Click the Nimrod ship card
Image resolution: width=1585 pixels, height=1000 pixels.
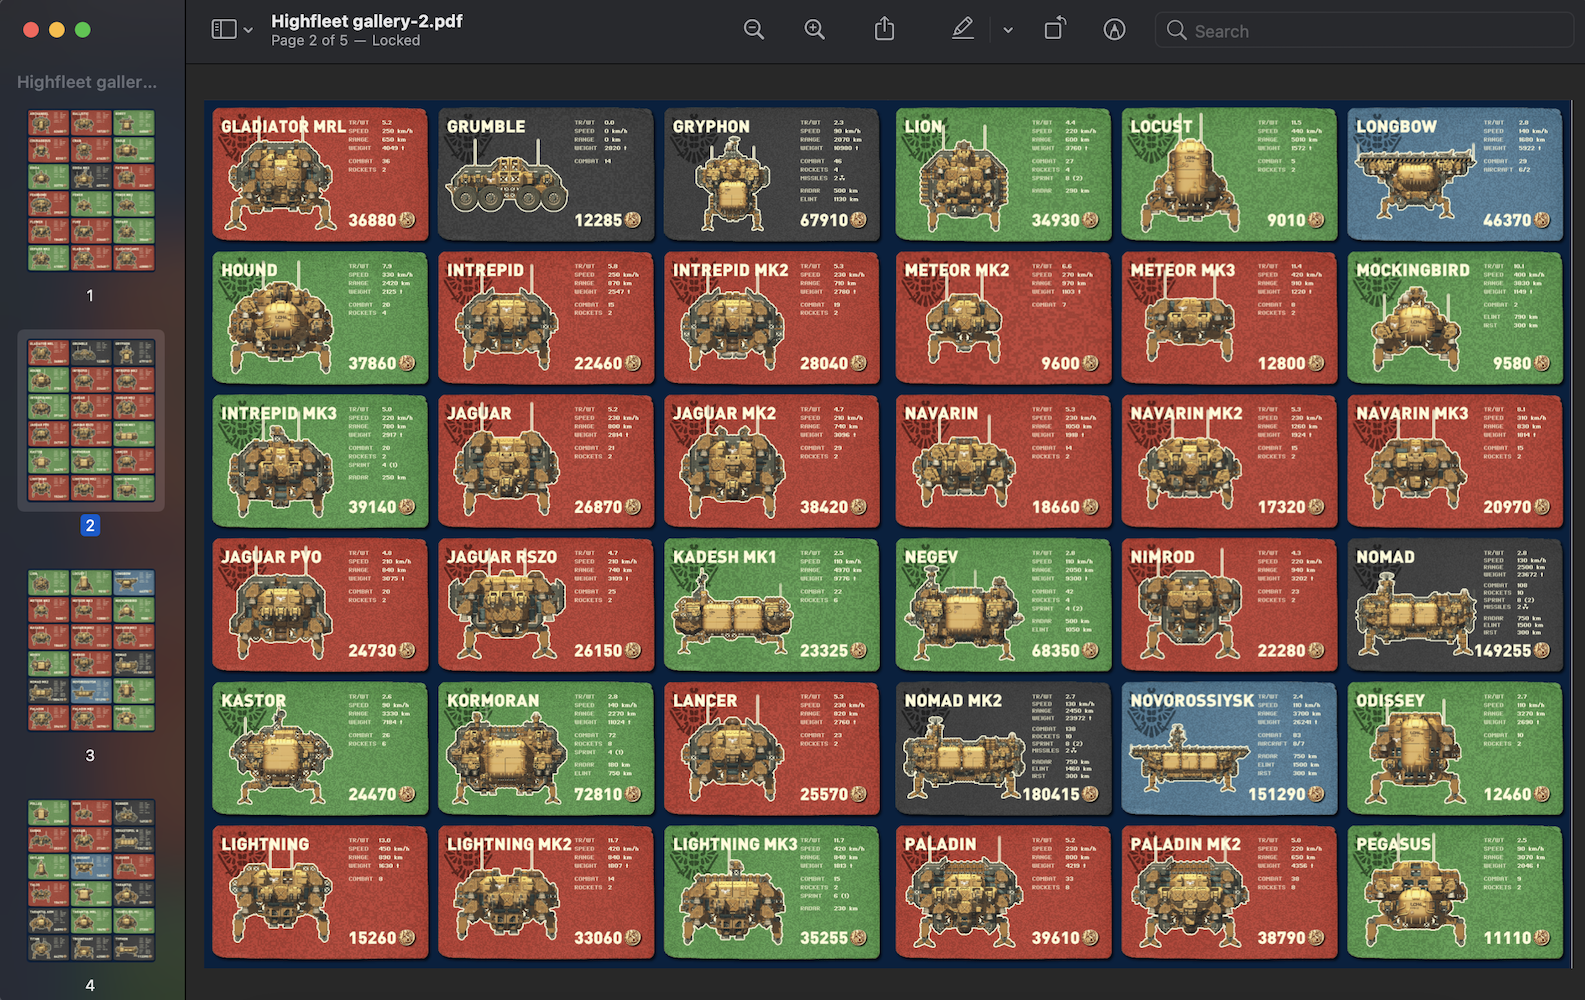pos(1229,605)
